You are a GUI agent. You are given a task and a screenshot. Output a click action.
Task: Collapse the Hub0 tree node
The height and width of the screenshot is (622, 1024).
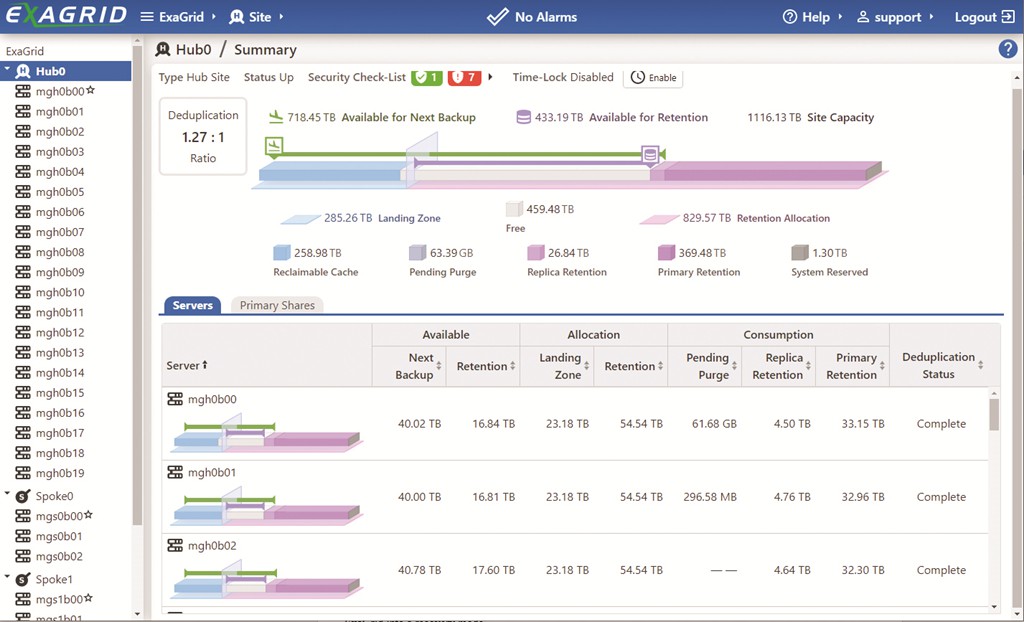(7, 69)
